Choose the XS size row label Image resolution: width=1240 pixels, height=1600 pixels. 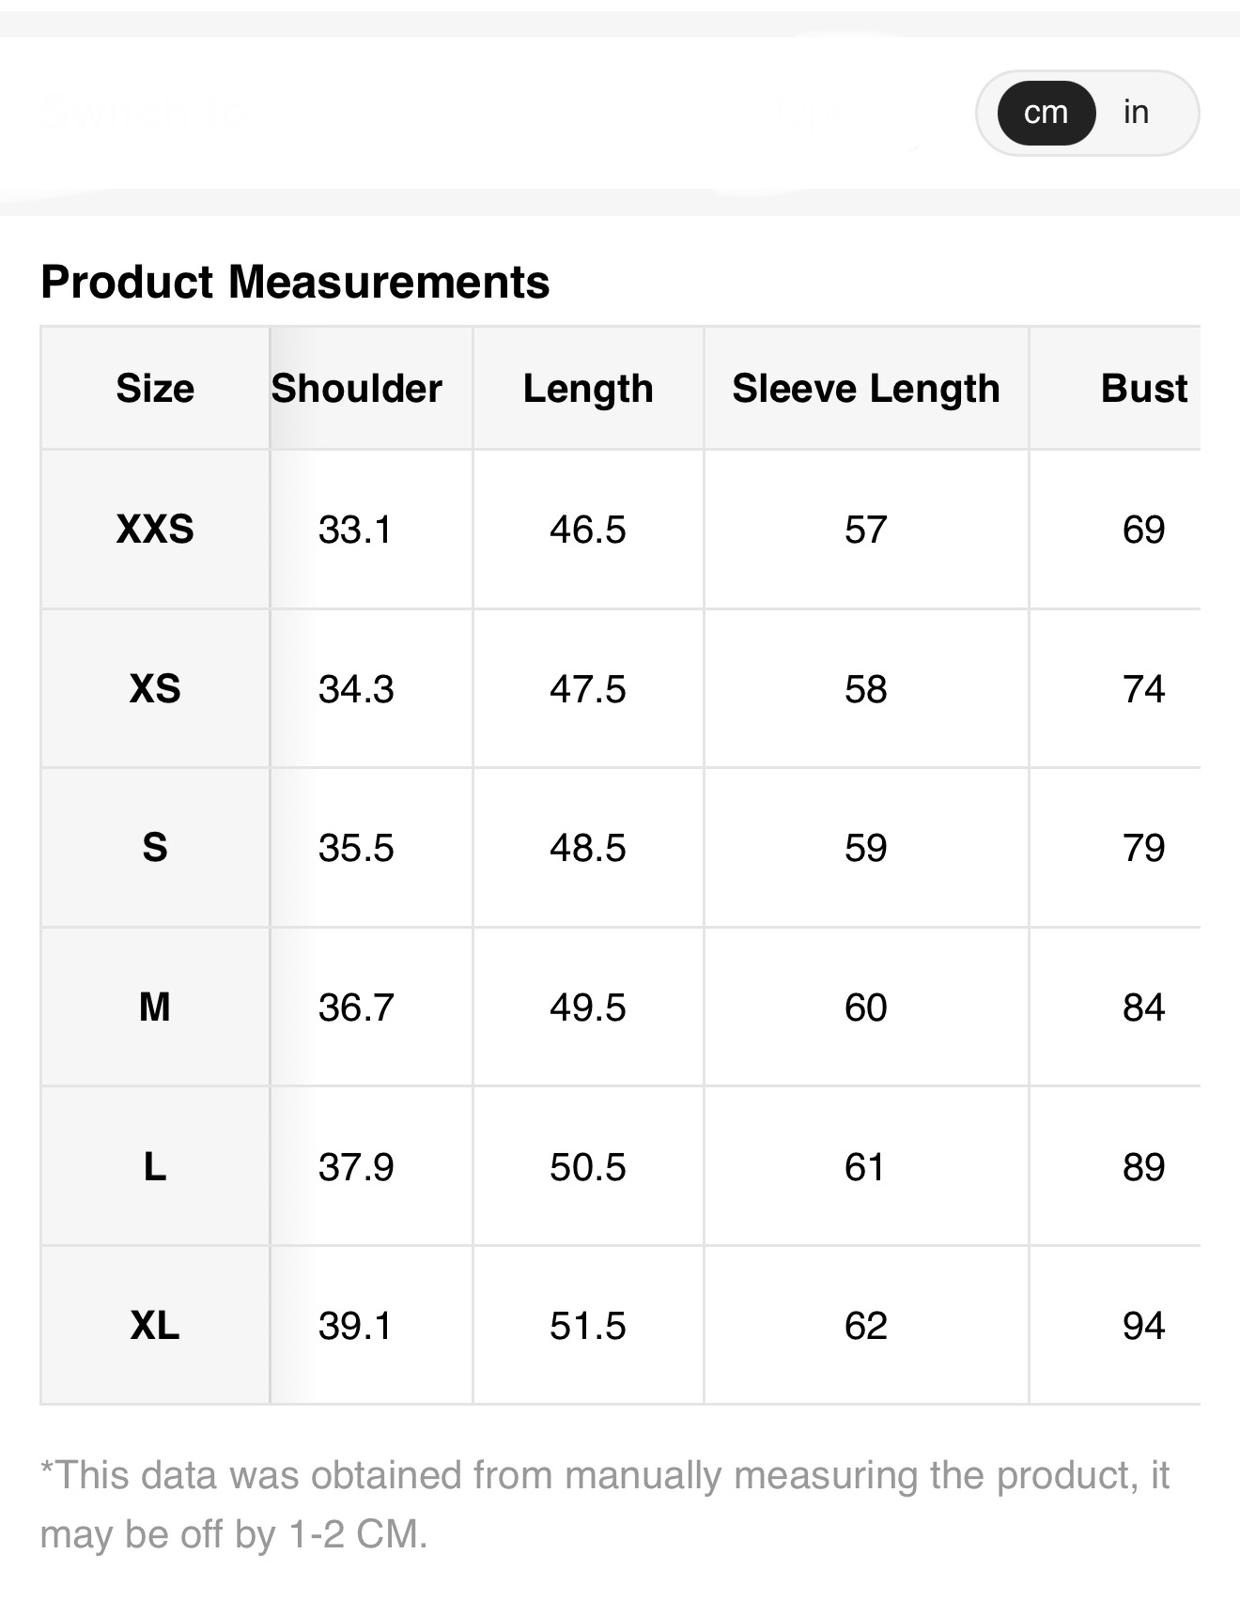pos(155,689)
